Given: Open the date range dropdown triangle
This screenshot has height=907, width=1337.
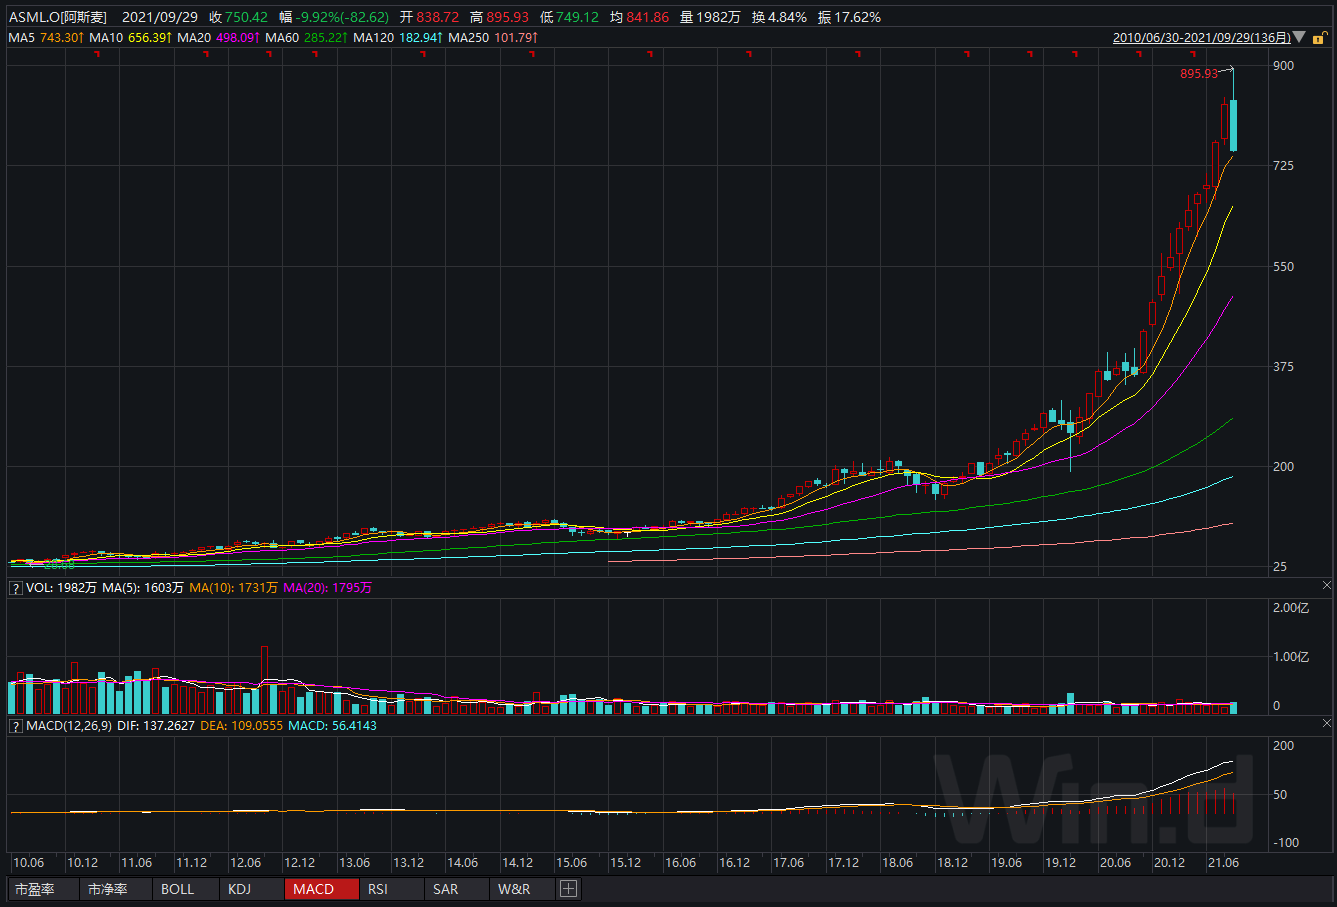Looking at the screenshot, I should (x=1299, y=37).
